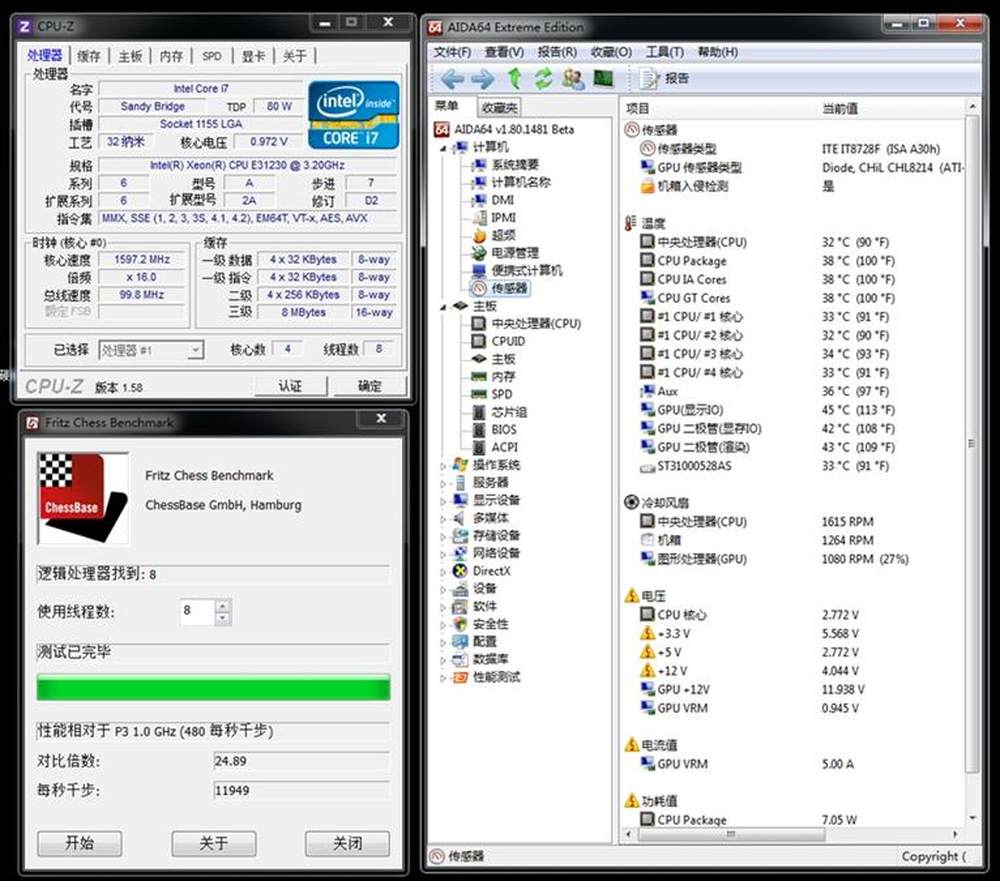
Task: Click the AIDA64 back arrow icon
Action: click(452, 79)
